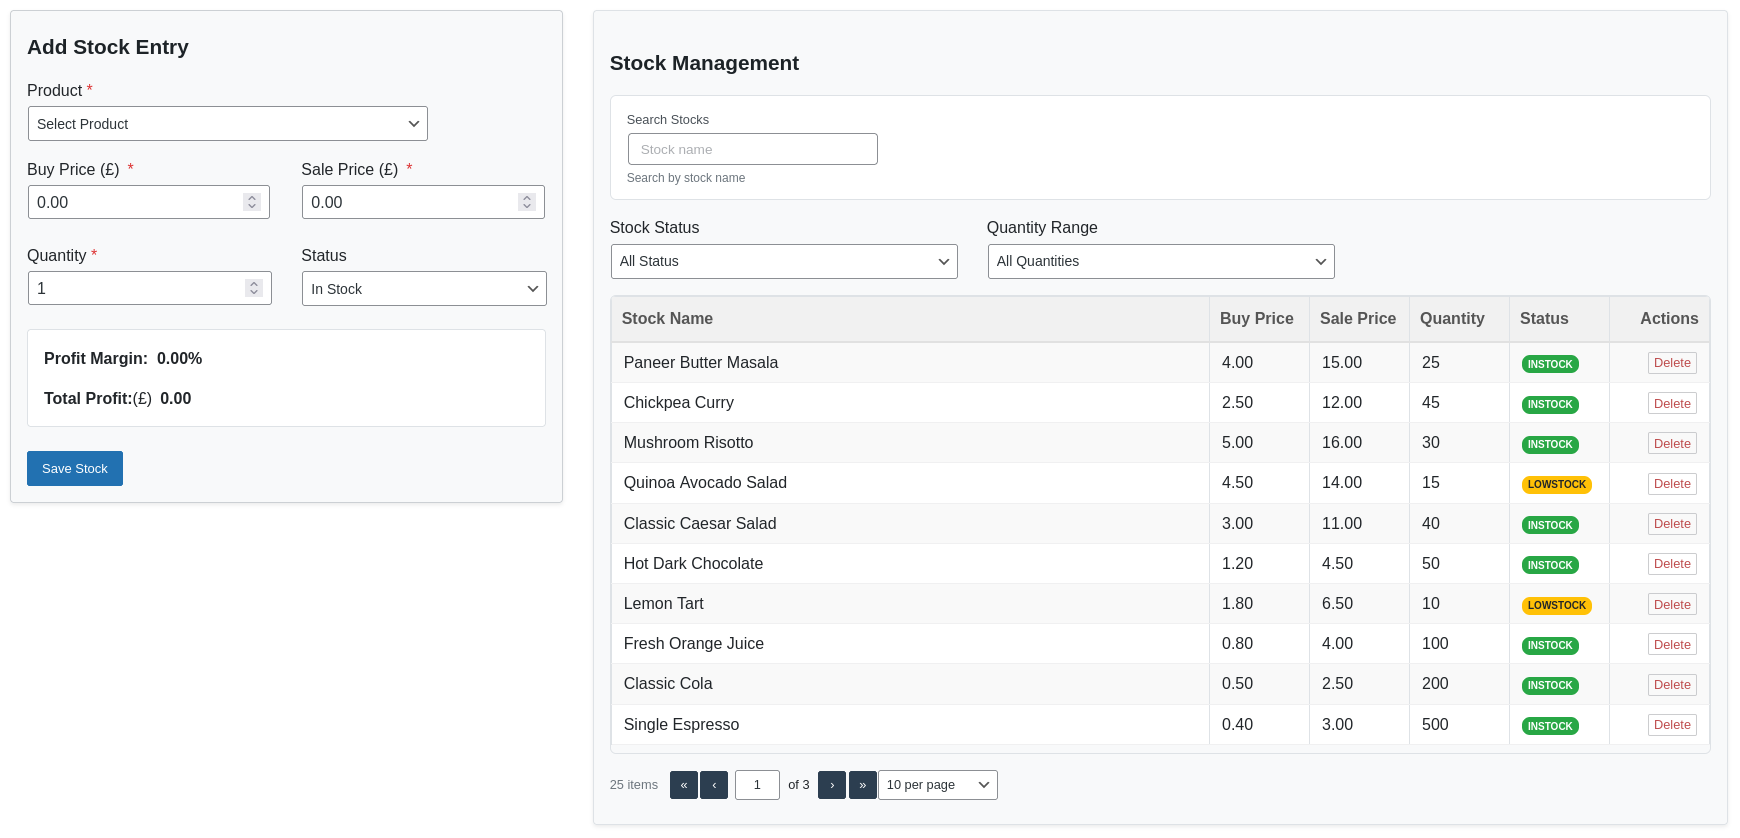Open the All Status filter dropdown
1740x838 pixels.
click(783, 261)
